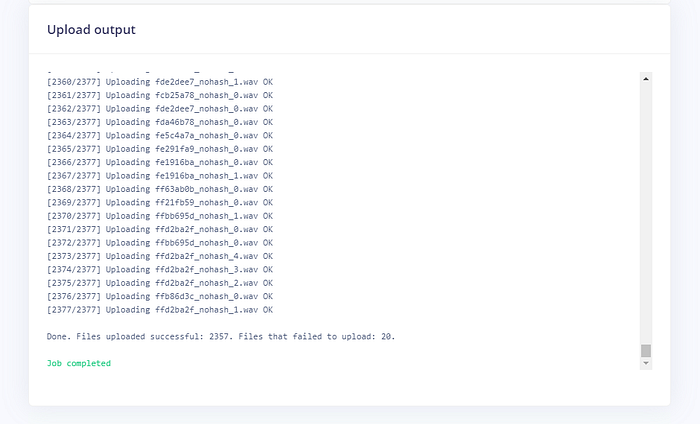Click the upload log scrollbar thumb
This screenshot has height=424, width=700.
(x=646, y=351)
